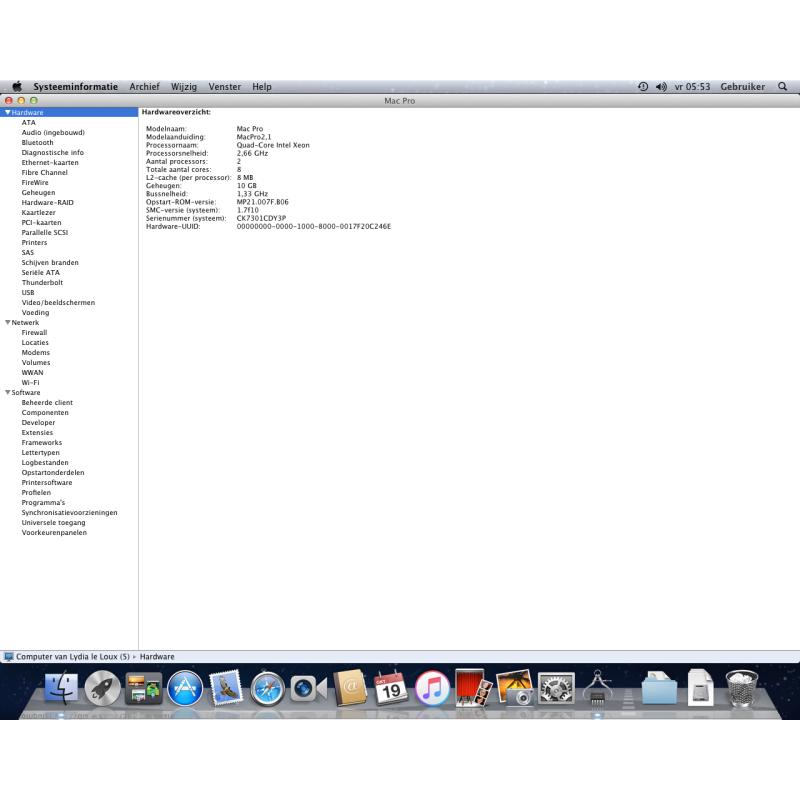Select Diagnostische info entry
This screenshot has height=800, width=800.
tap(53, 153)
